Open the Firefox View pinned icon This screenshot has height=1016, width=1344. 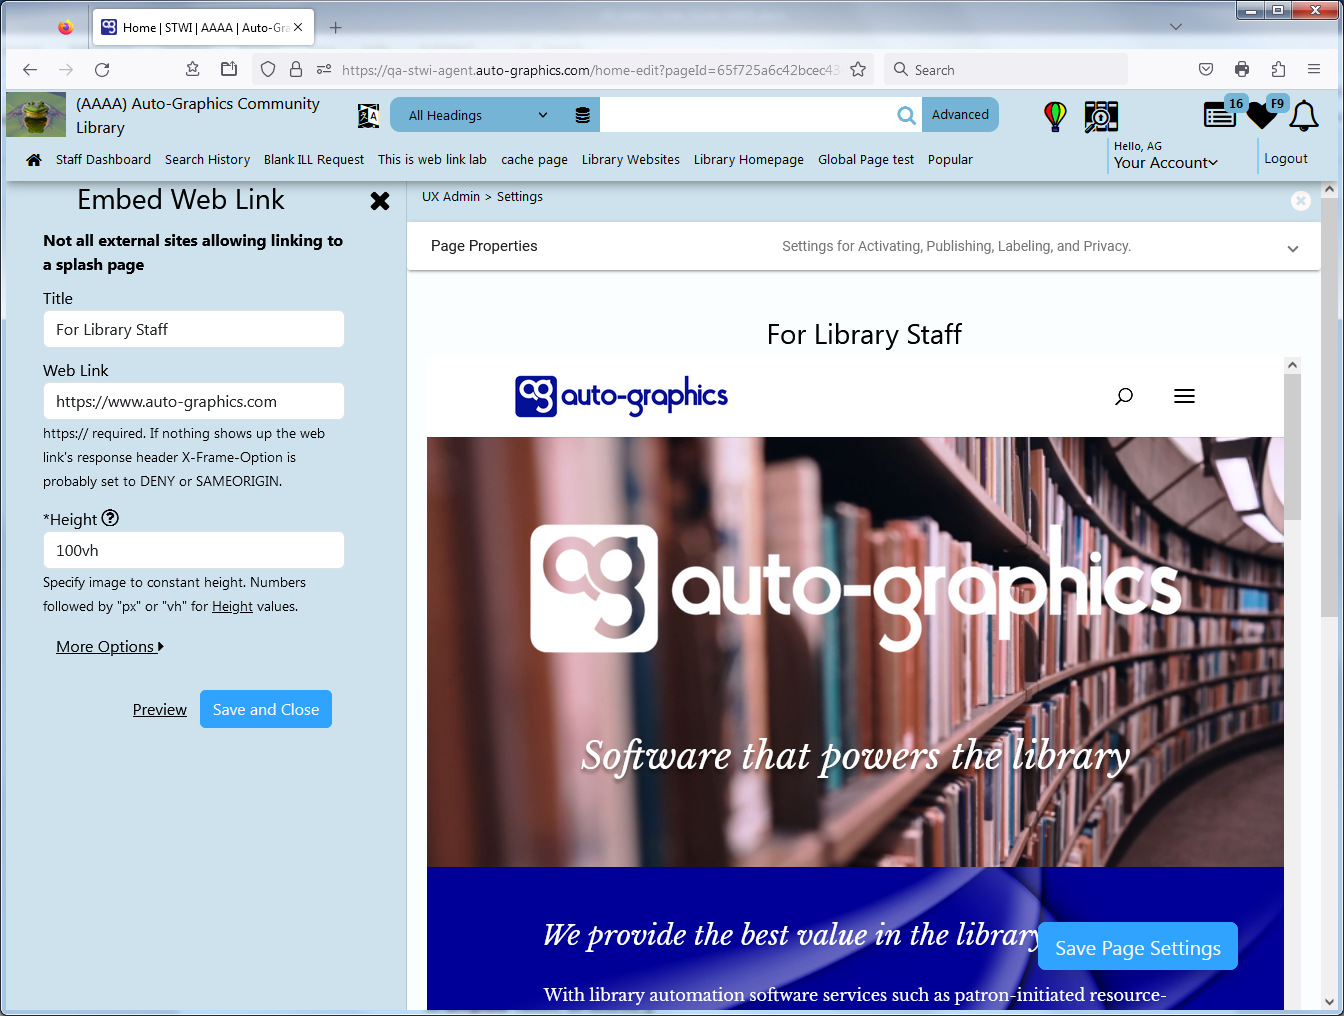(x=66, y=28)
